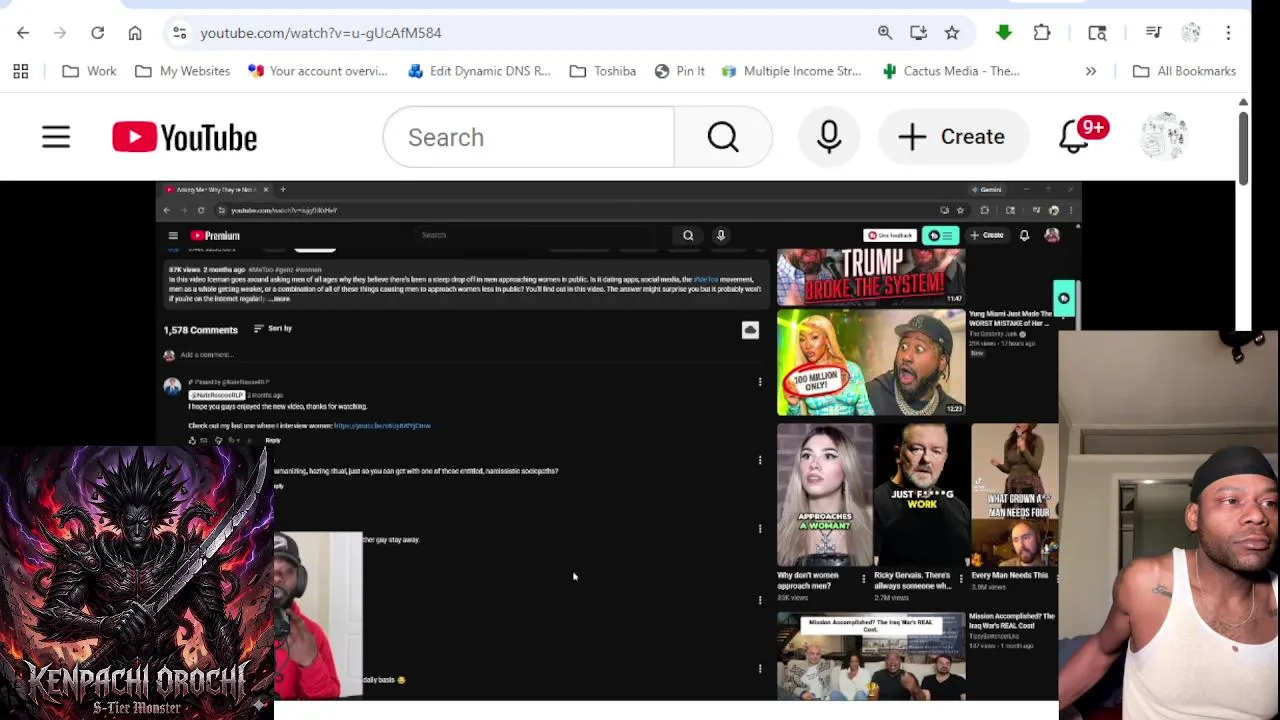View site information icon in address bar
Image resolution: width=1280 pixels, height=720 pixels.
coord(179,33)
